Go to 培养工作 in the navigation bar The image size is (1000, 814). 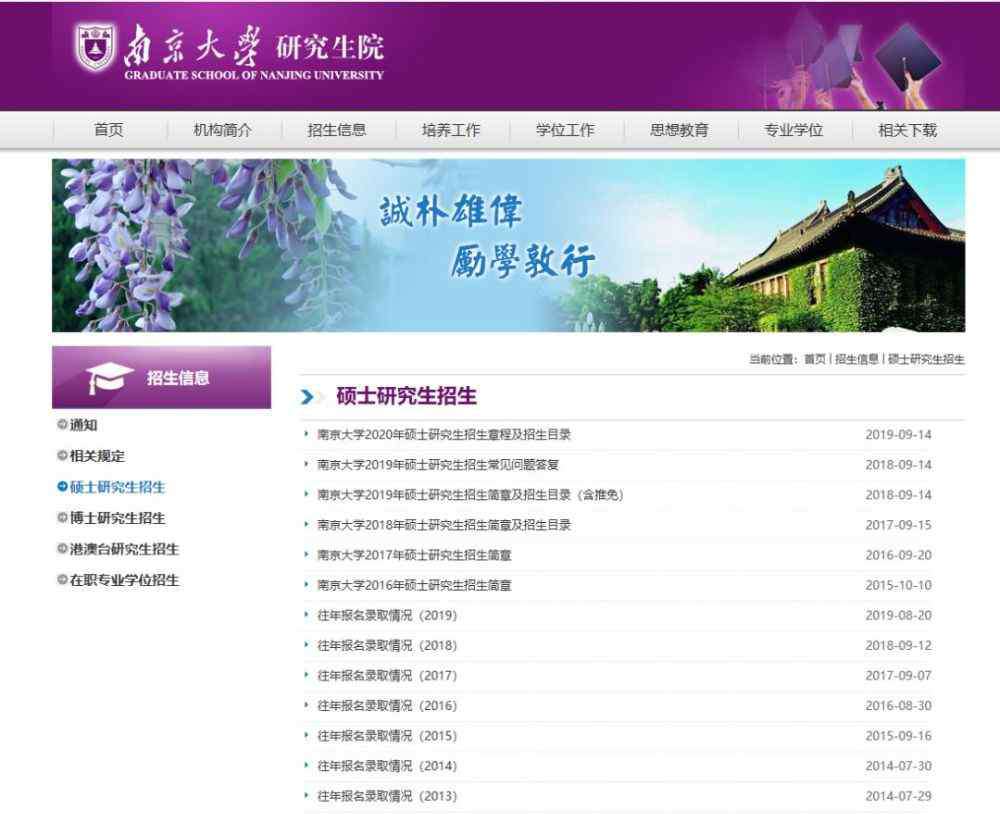(x=451, y=130)
